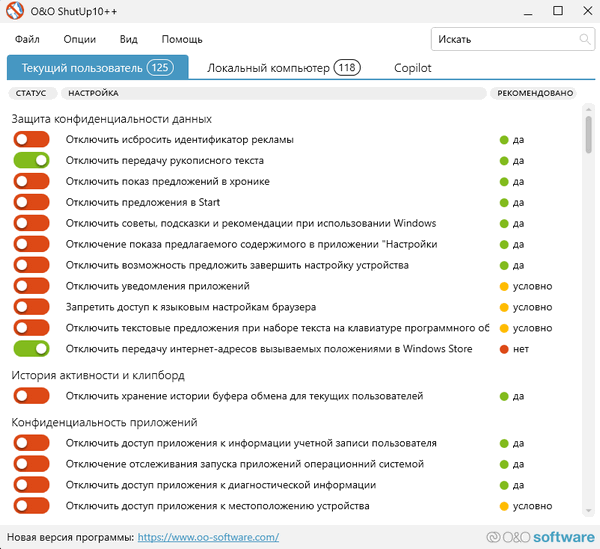The image size is (600, 549).
Task: Click the scrollbar down arrow
Action: tap(589, 511)
